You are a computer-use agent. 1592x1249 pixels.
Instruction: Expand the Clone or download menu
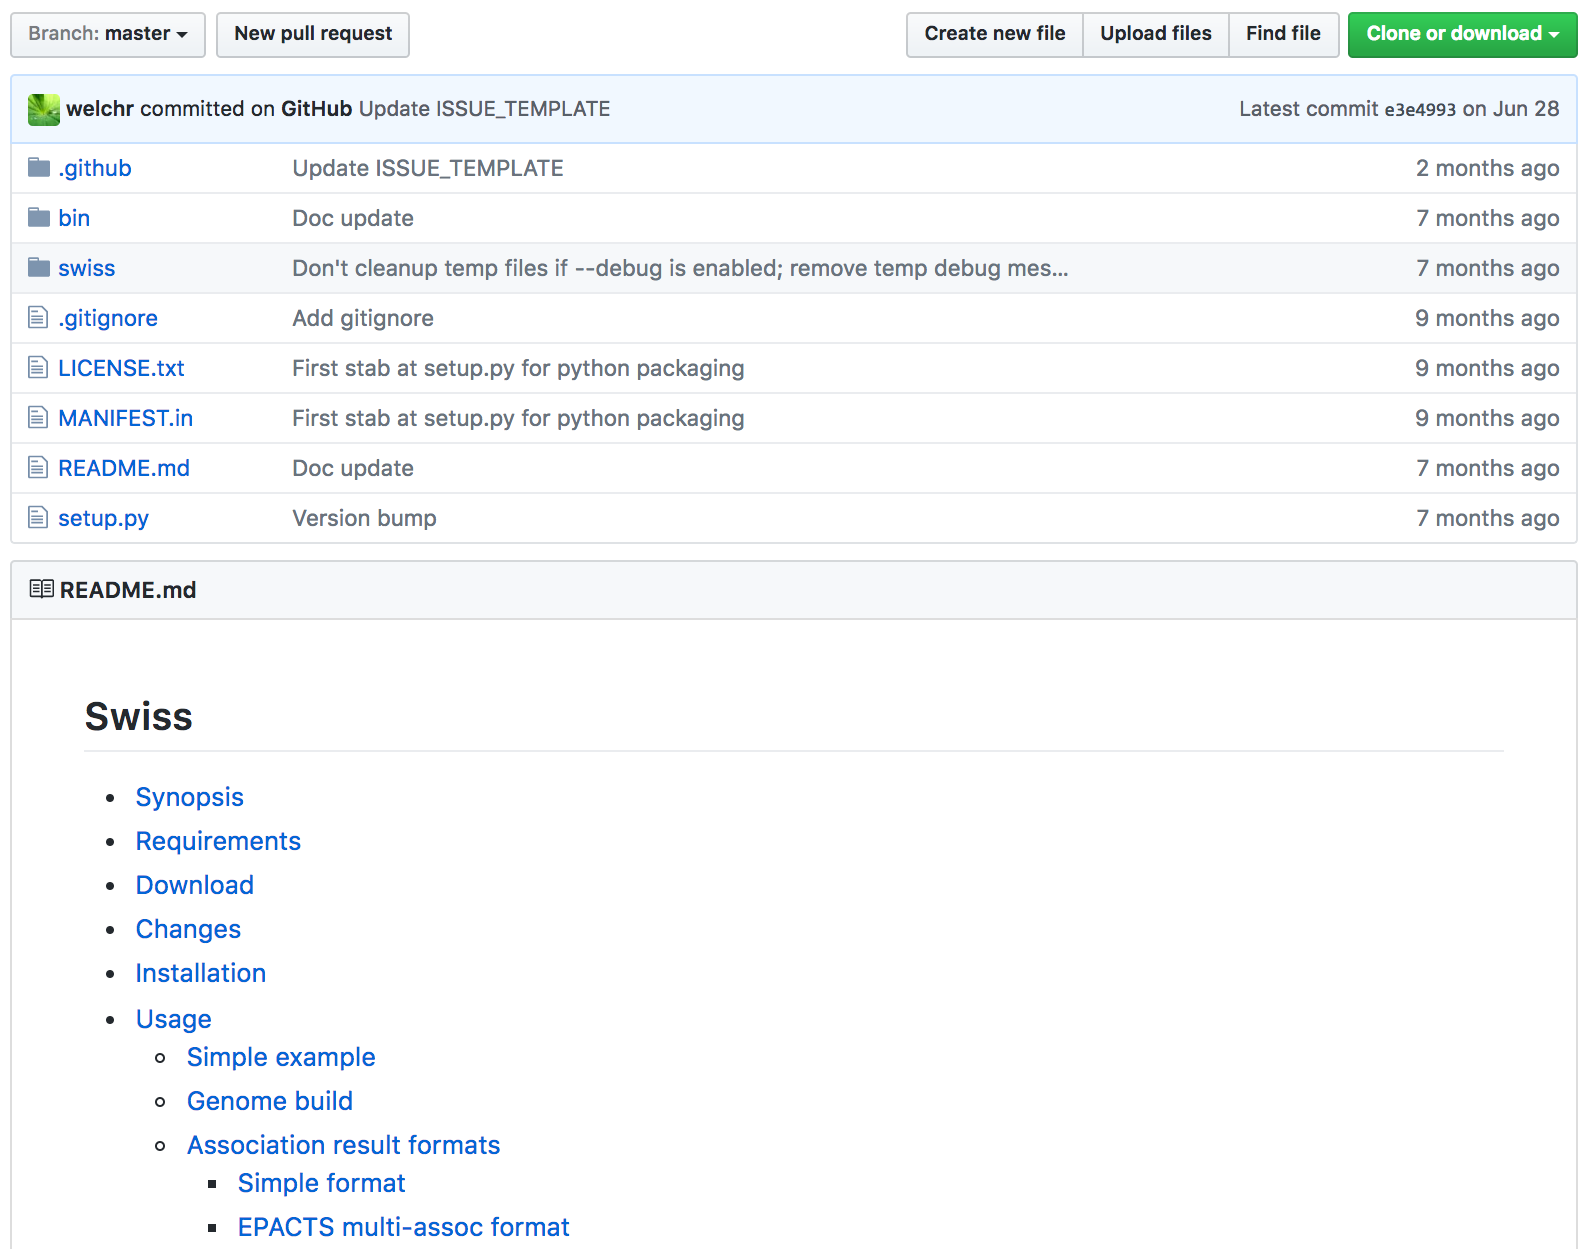tap(1461, 34)
